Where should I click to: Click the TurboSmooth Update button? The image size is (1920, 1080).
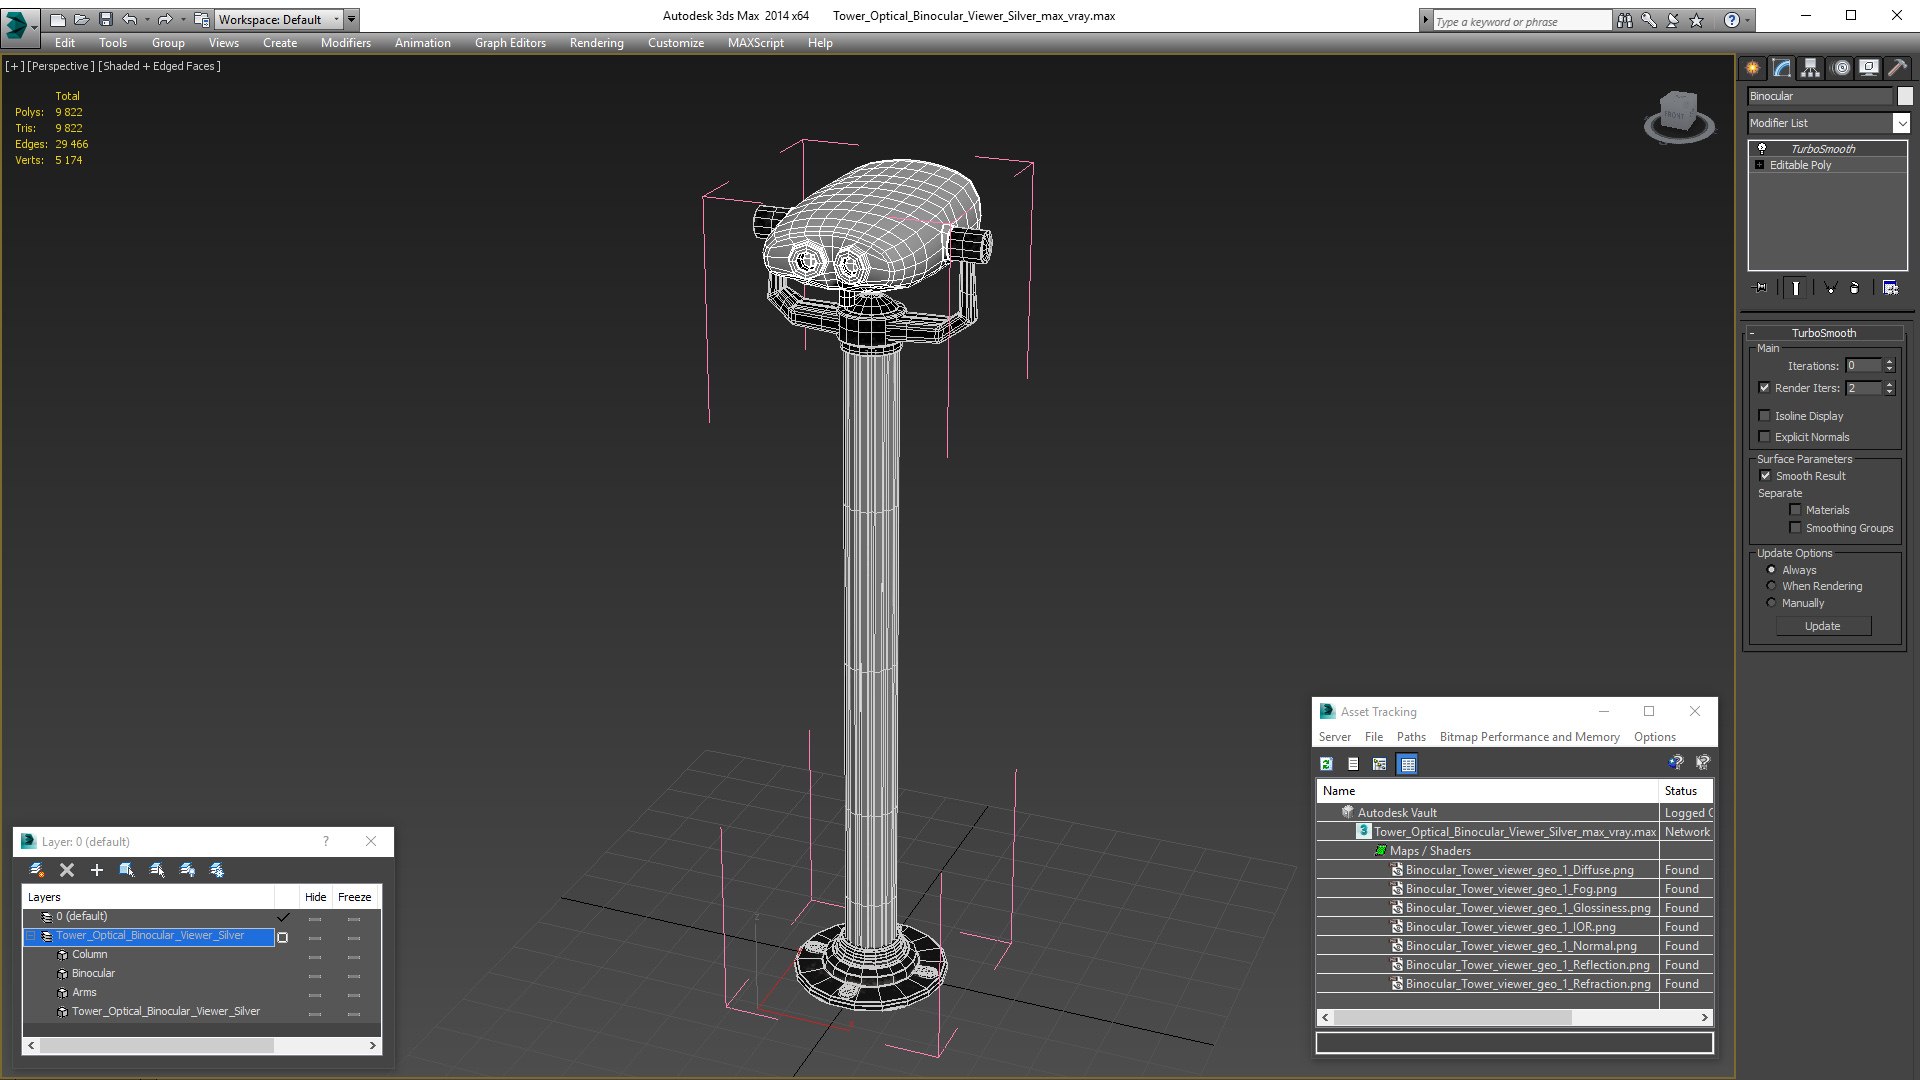coord(1823,626)
